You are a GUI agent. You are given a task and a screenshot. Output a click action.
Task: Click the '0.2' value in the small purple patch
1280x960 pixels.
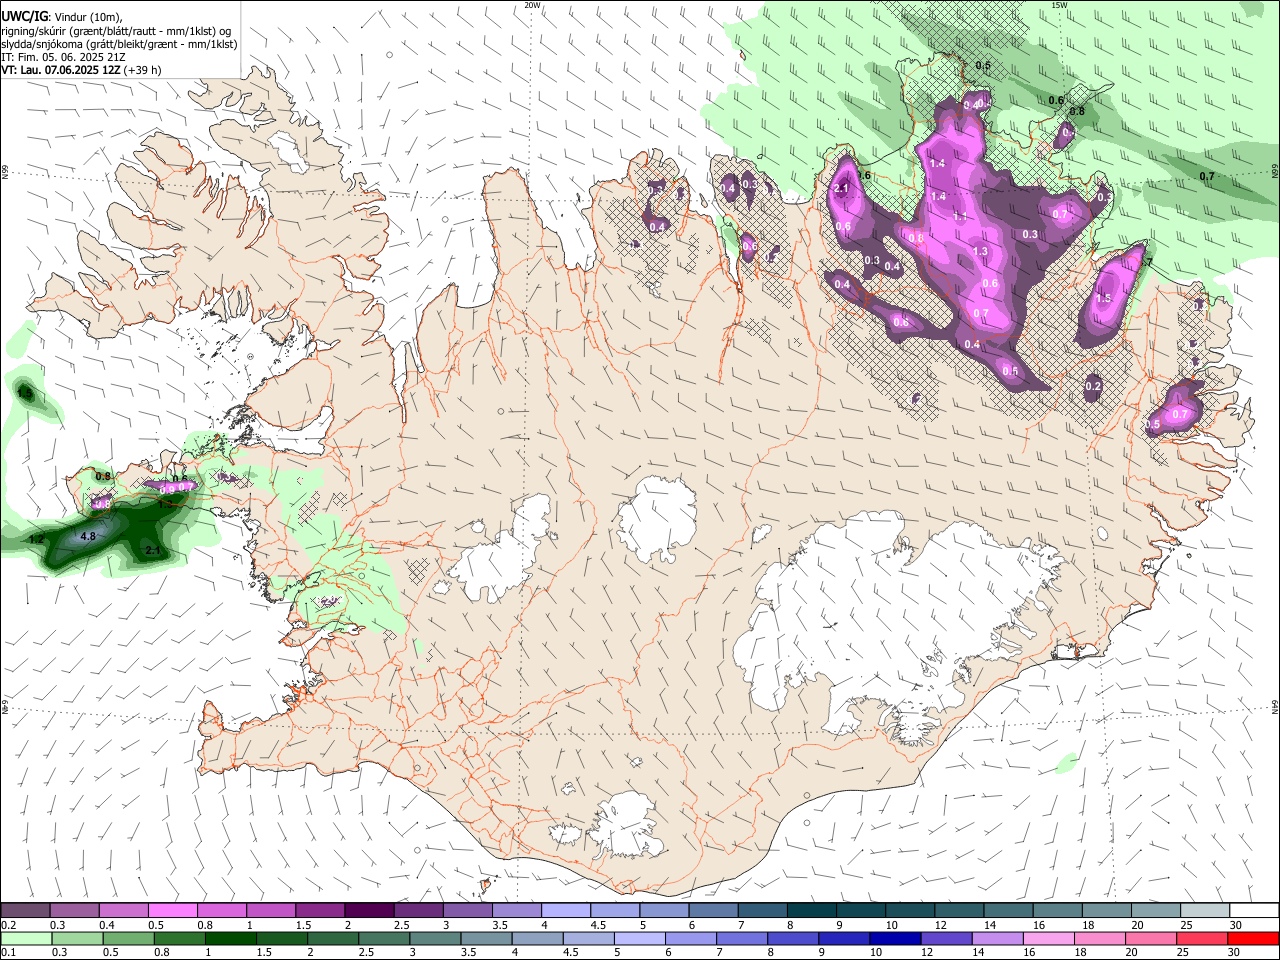[x=1093, y=387]
